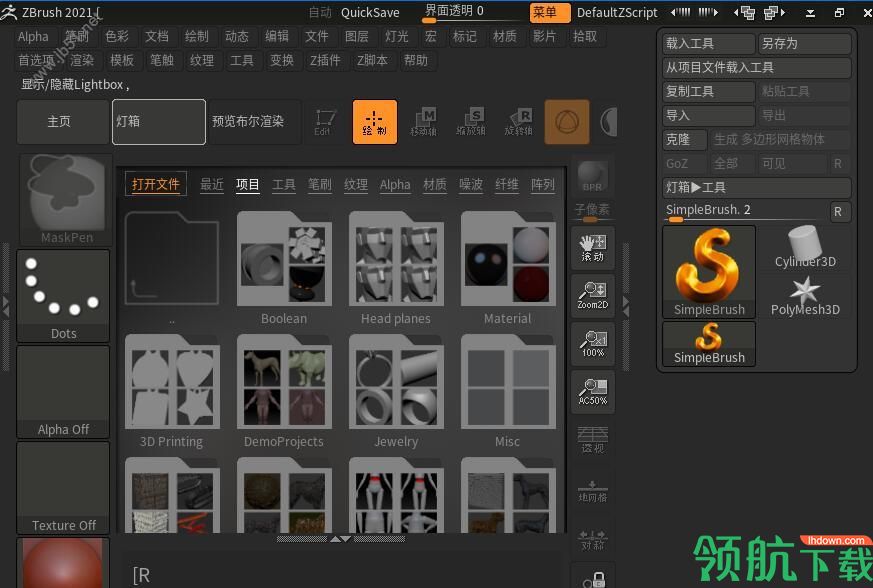Open the Z Plugin menu
Screen dimensions: 873x588
[x=325, y=61]
